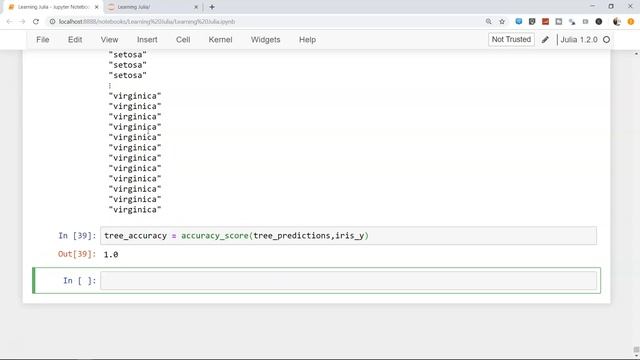Click the orange circle icon at toolbar end
The image size is (640, 360).
click(x=631, y=22)
